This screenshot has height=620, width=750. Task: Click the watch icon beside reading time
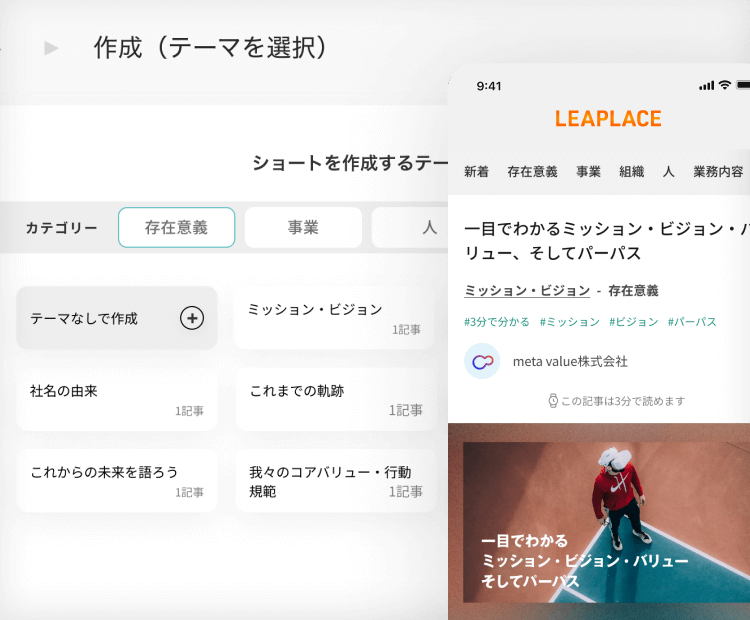[553, 401]
